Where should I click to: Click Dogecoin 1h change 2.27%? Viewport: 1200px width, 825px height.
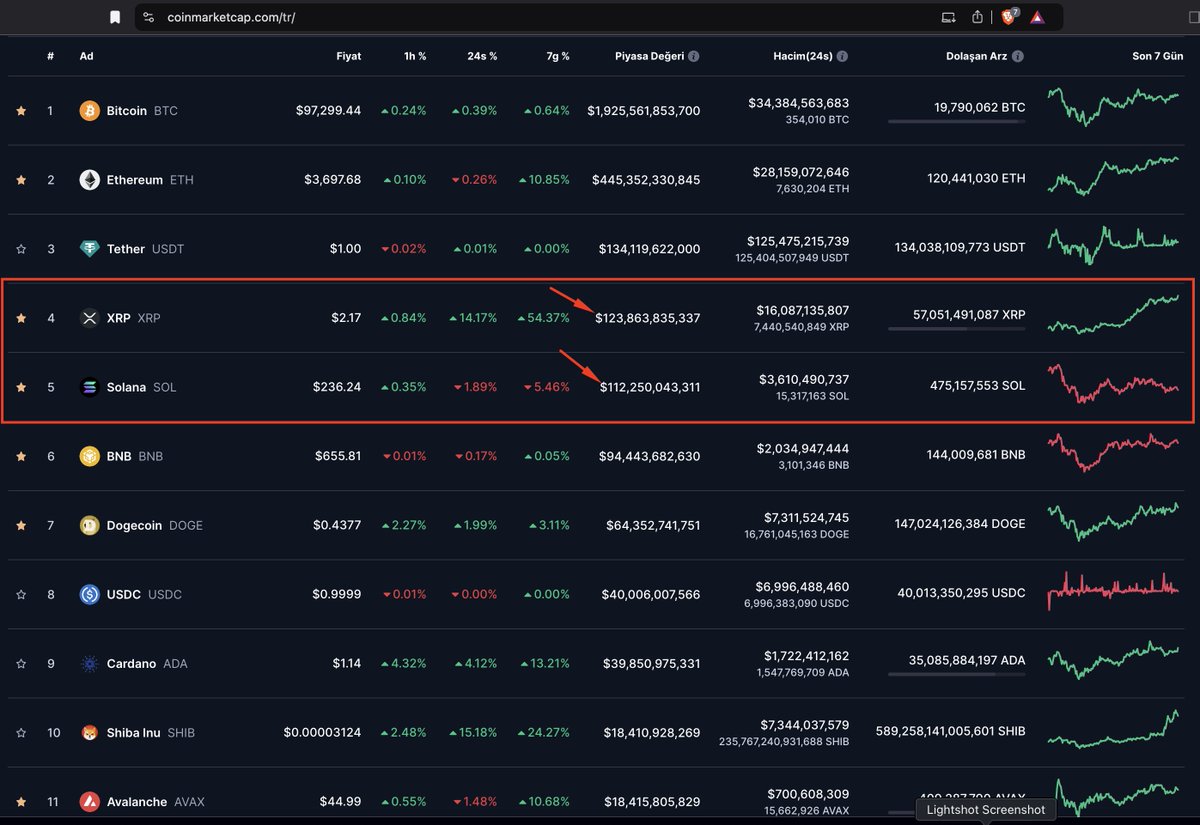tap(404, 525)
